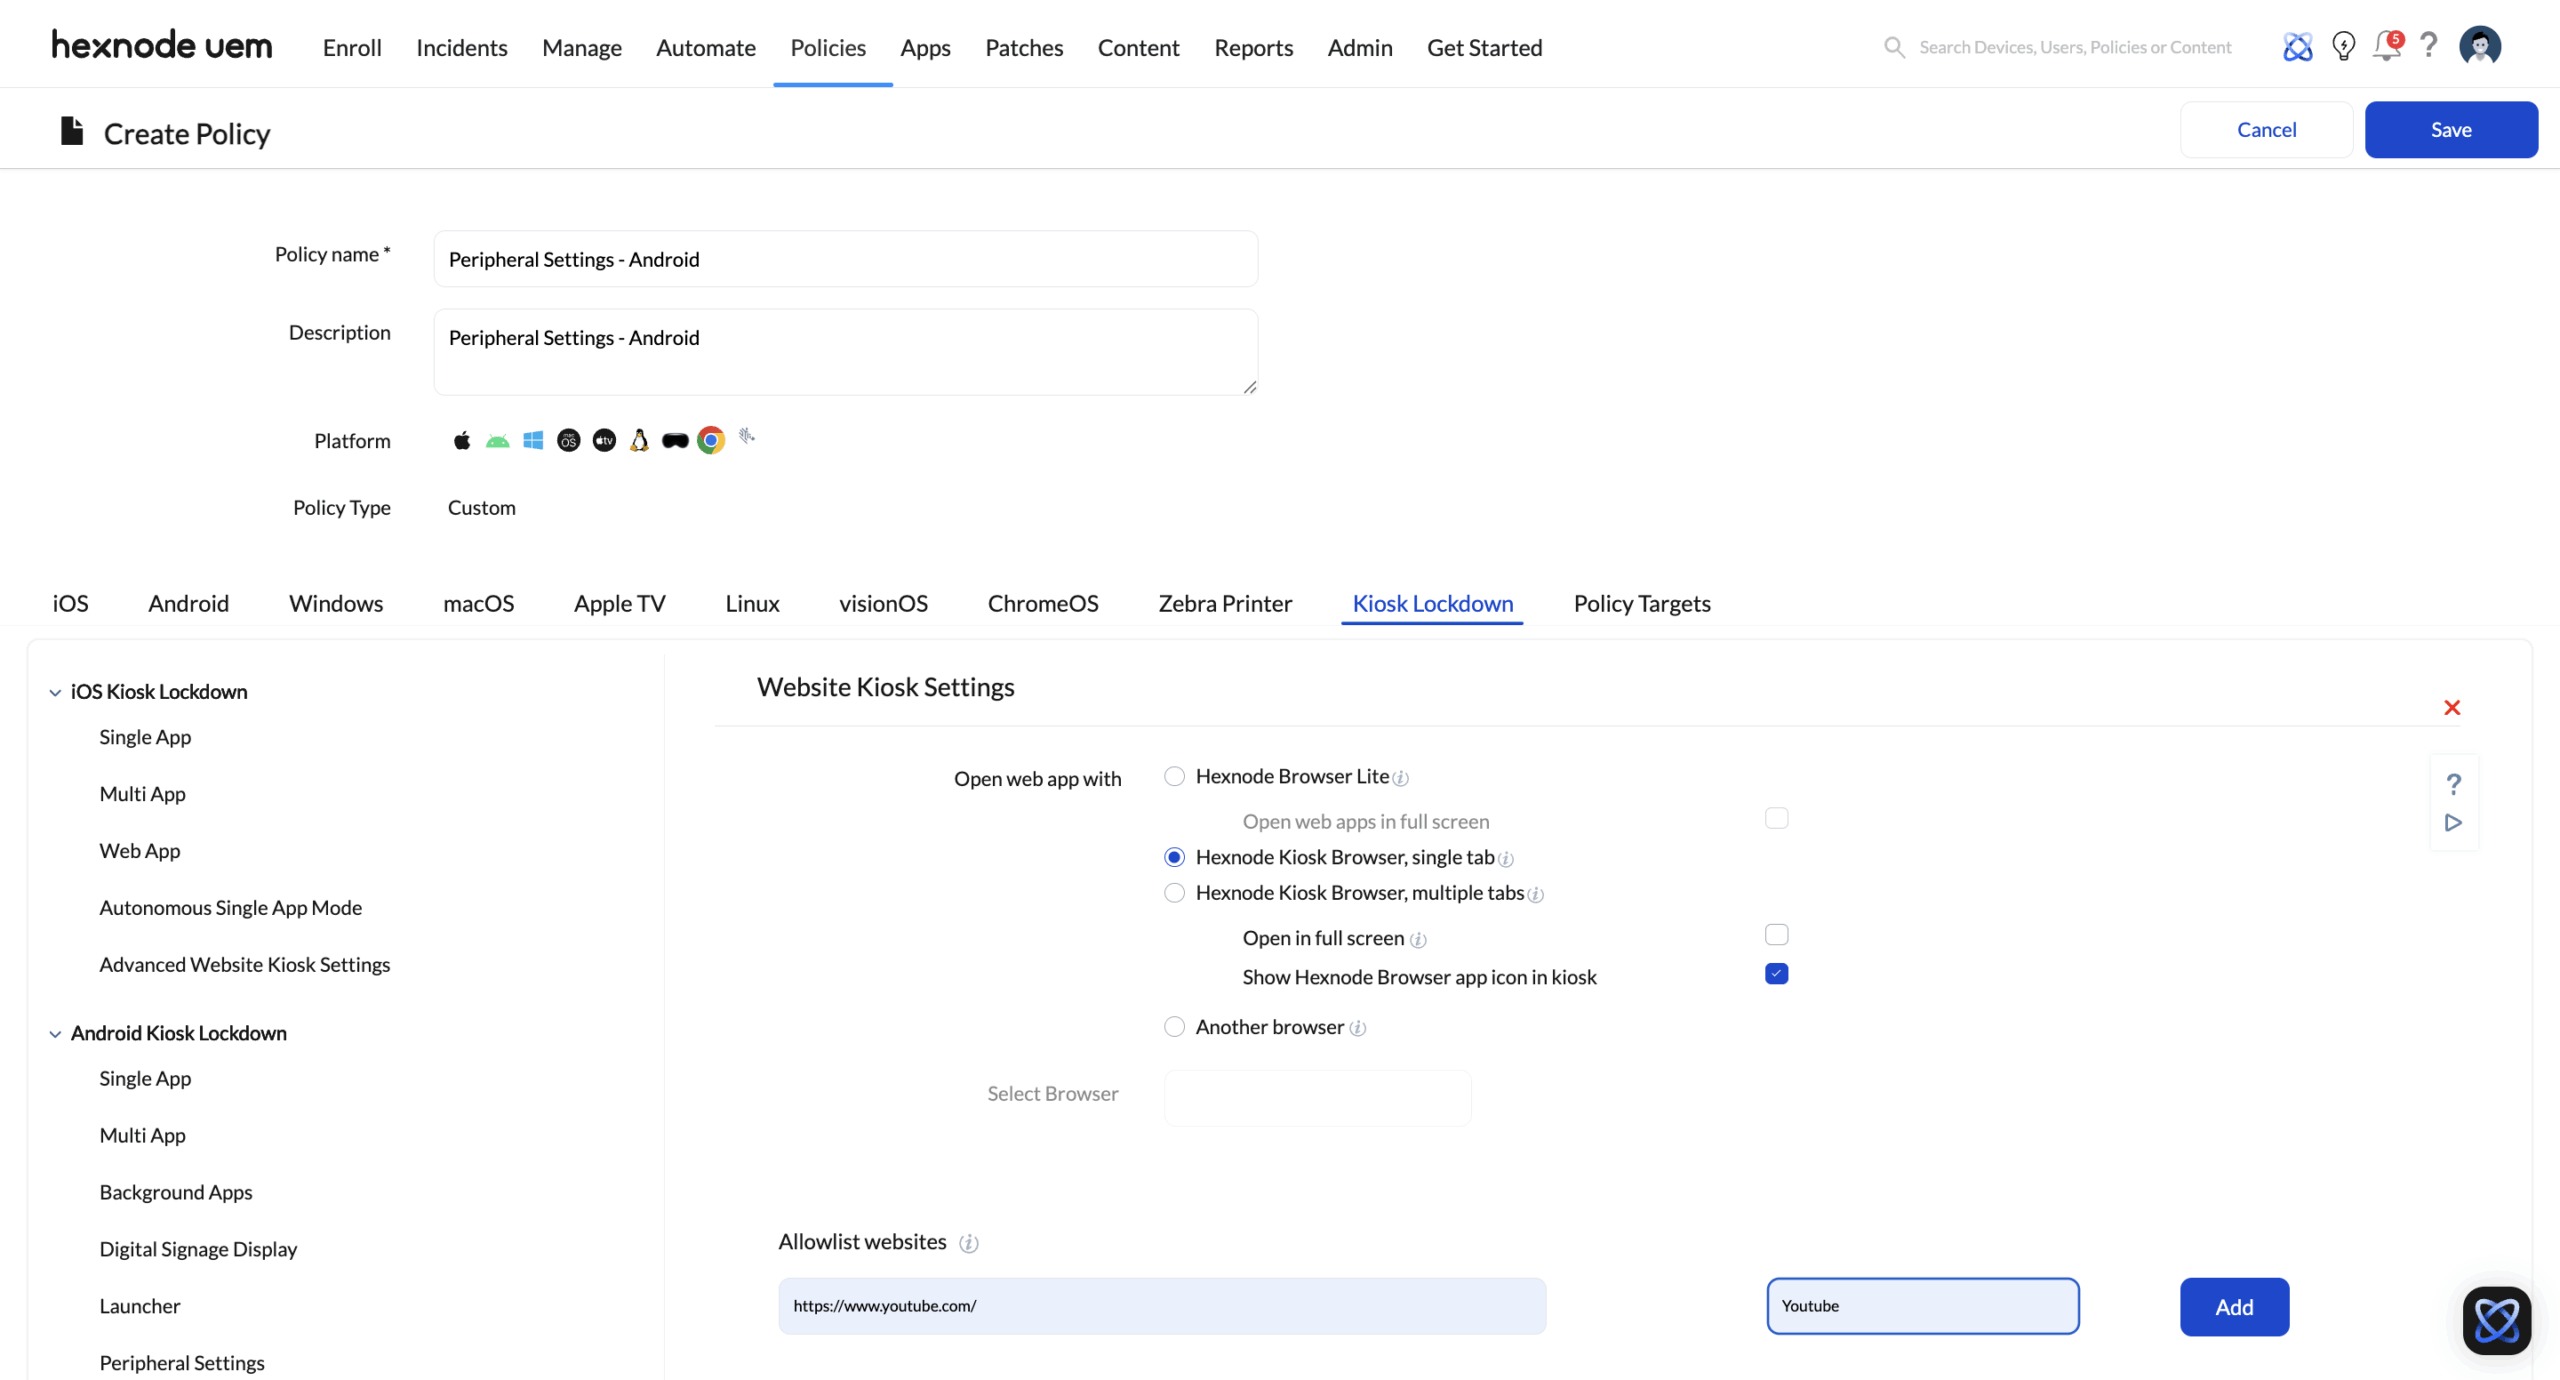The image size is (2560, 1380).
Task: Open the Hexnode chat assistant icon
Action: coord(2496,1320)
